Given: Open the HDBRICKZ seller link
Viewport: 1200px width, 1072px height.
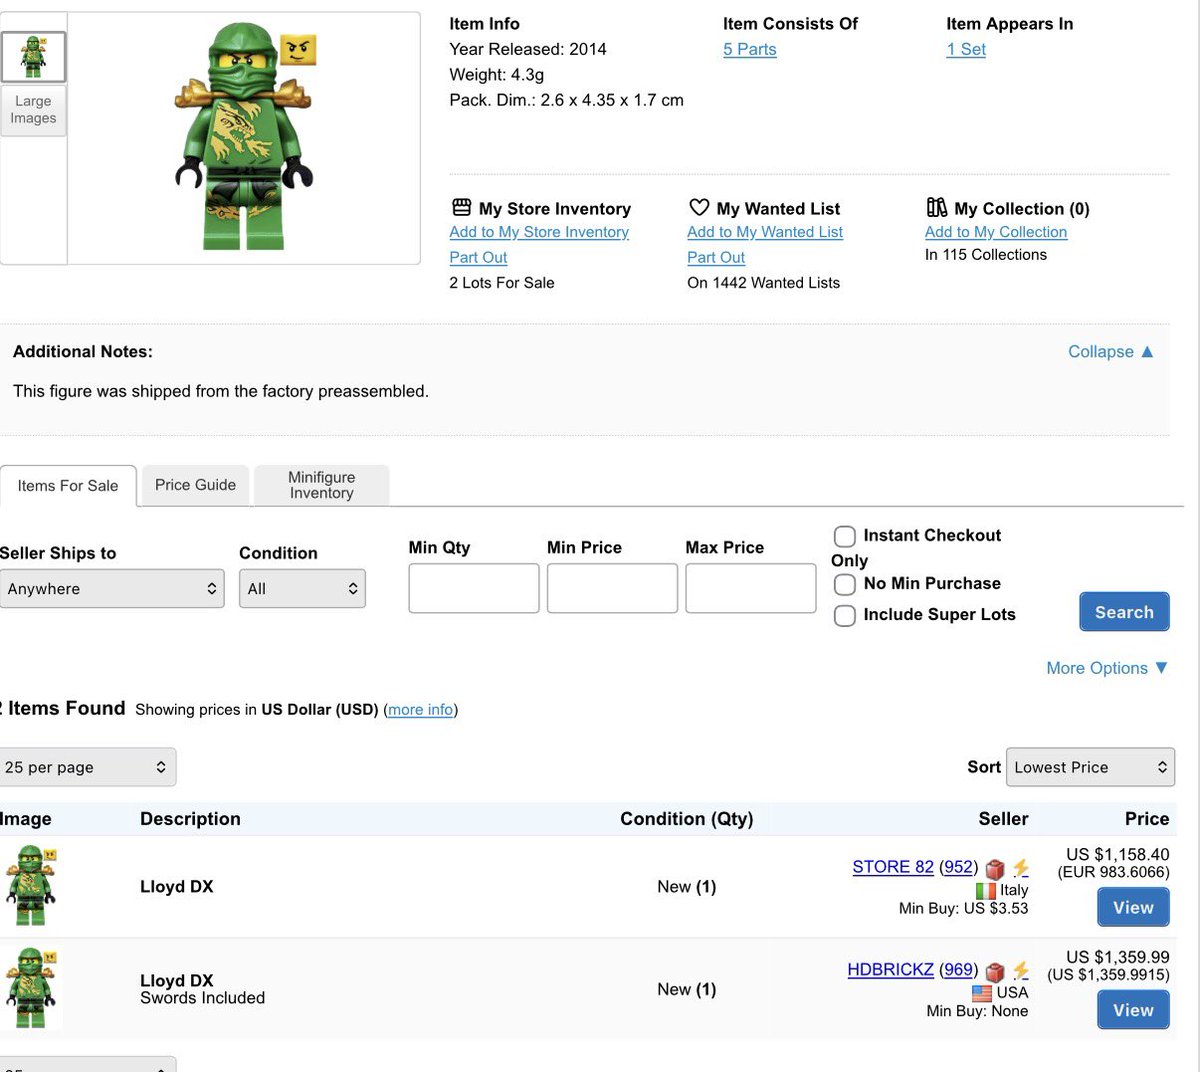Looking at the screenshot, I should click(x=890, y=970).
